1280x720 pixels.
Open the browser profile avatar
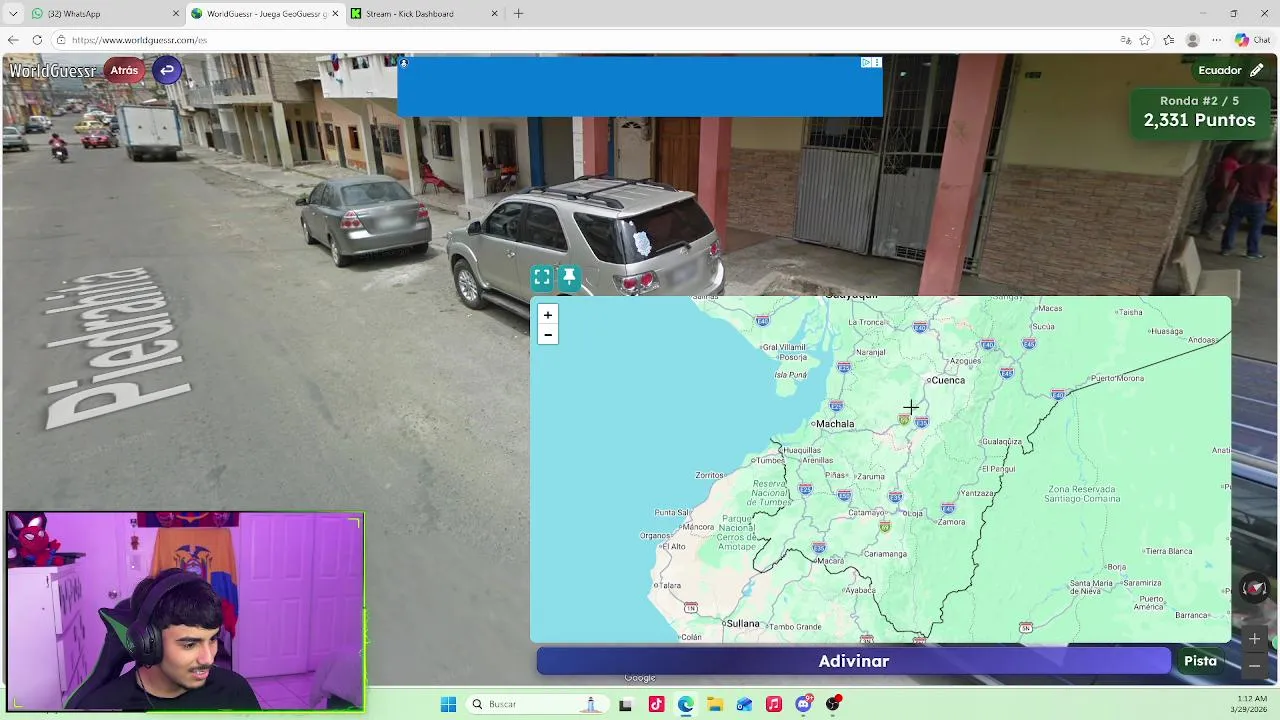click(1192, 40)
